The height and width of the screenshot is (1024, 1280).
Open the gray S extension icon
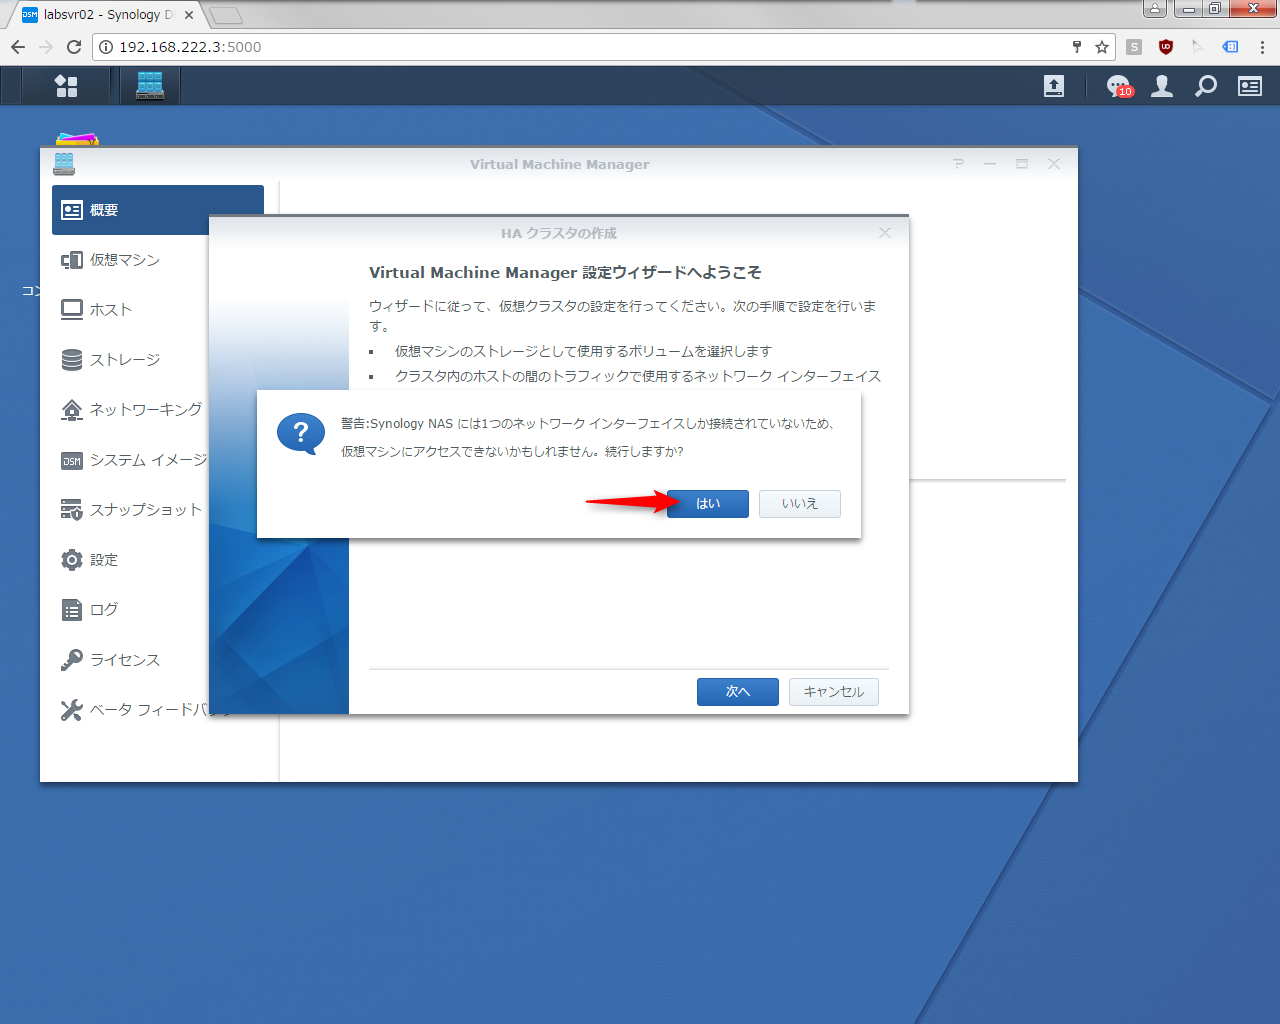pyautogui.click(x=1134, y=47)
